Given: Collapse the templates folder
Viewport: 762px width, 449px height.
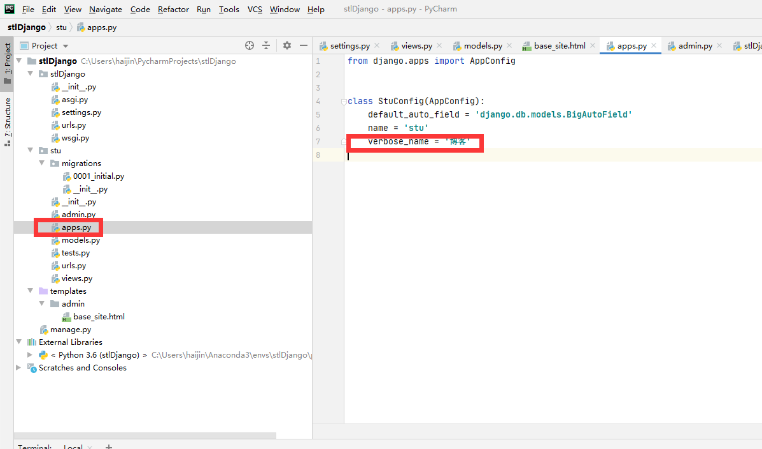Looking at the screenshot, I should (31, 291).
